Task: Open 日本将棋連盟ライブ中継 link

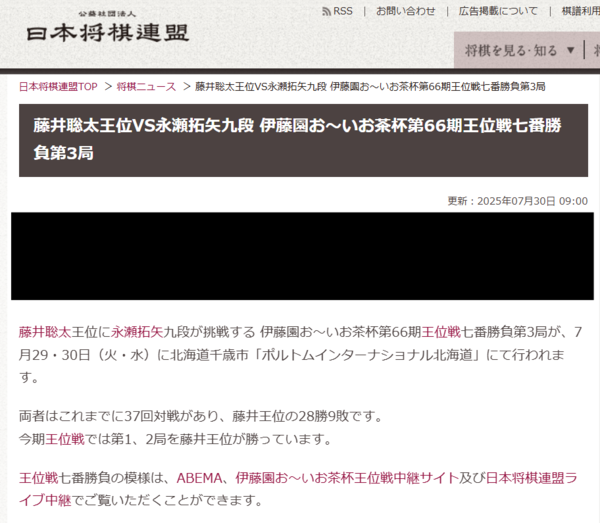Action: [x=298, y=489]
